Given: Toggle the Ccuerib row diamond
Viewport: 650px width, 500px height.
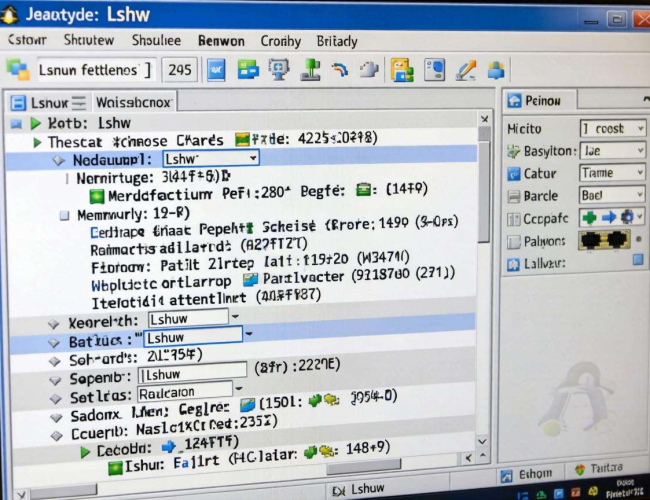Looking at the screenshot, I should pyautogui.click(x=56, y=436).
